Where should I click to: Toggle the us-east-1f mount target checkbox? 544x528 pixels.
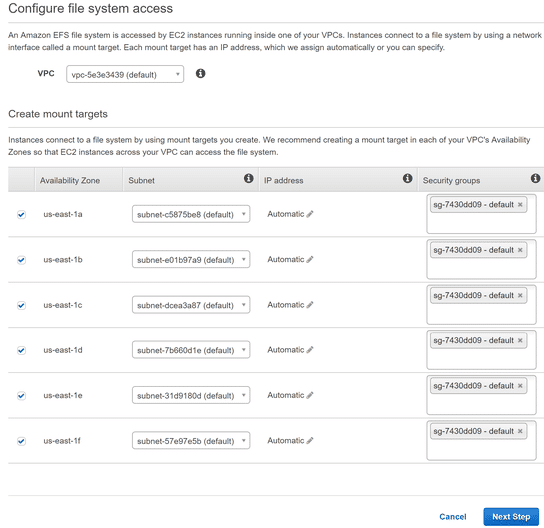point(22,441)
